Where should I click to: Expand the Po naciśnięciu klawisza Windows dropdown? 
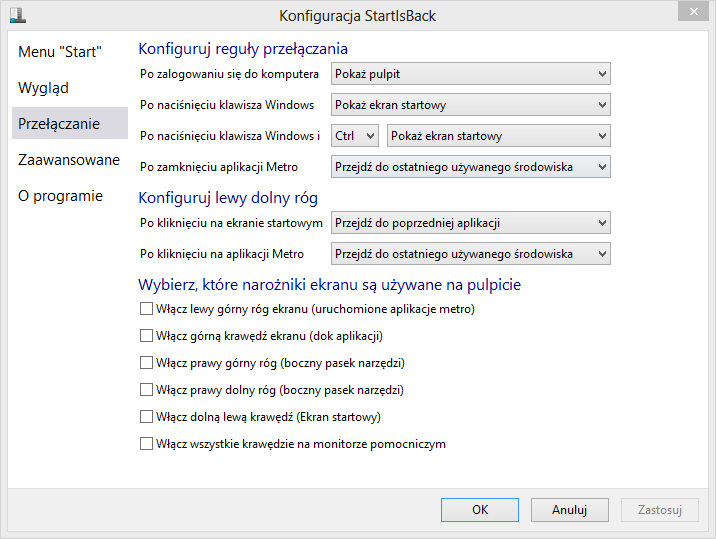tap(470, 105)
